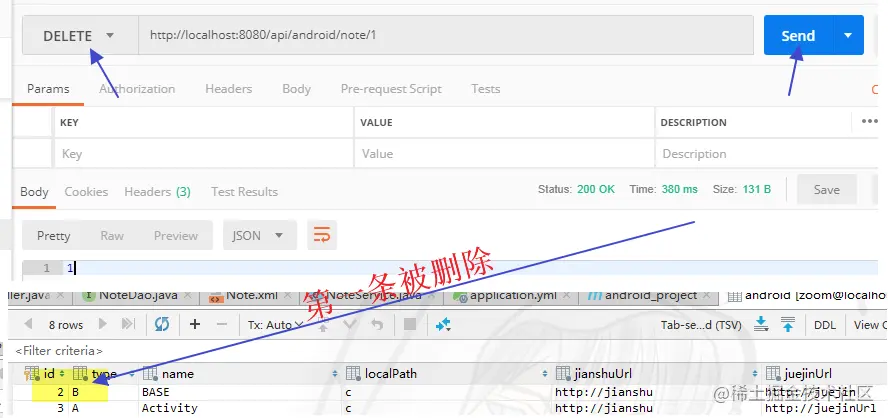
Task: Click the Value parameter input
Action: coord(504,153)
